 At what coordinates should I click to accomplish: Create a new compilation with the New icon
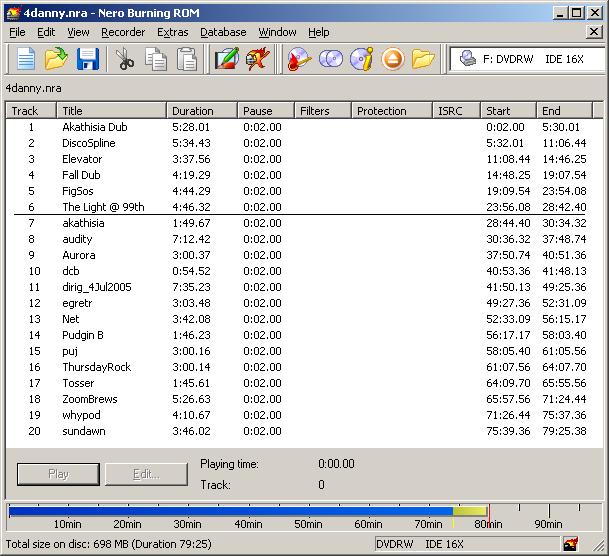click(24, 59)
